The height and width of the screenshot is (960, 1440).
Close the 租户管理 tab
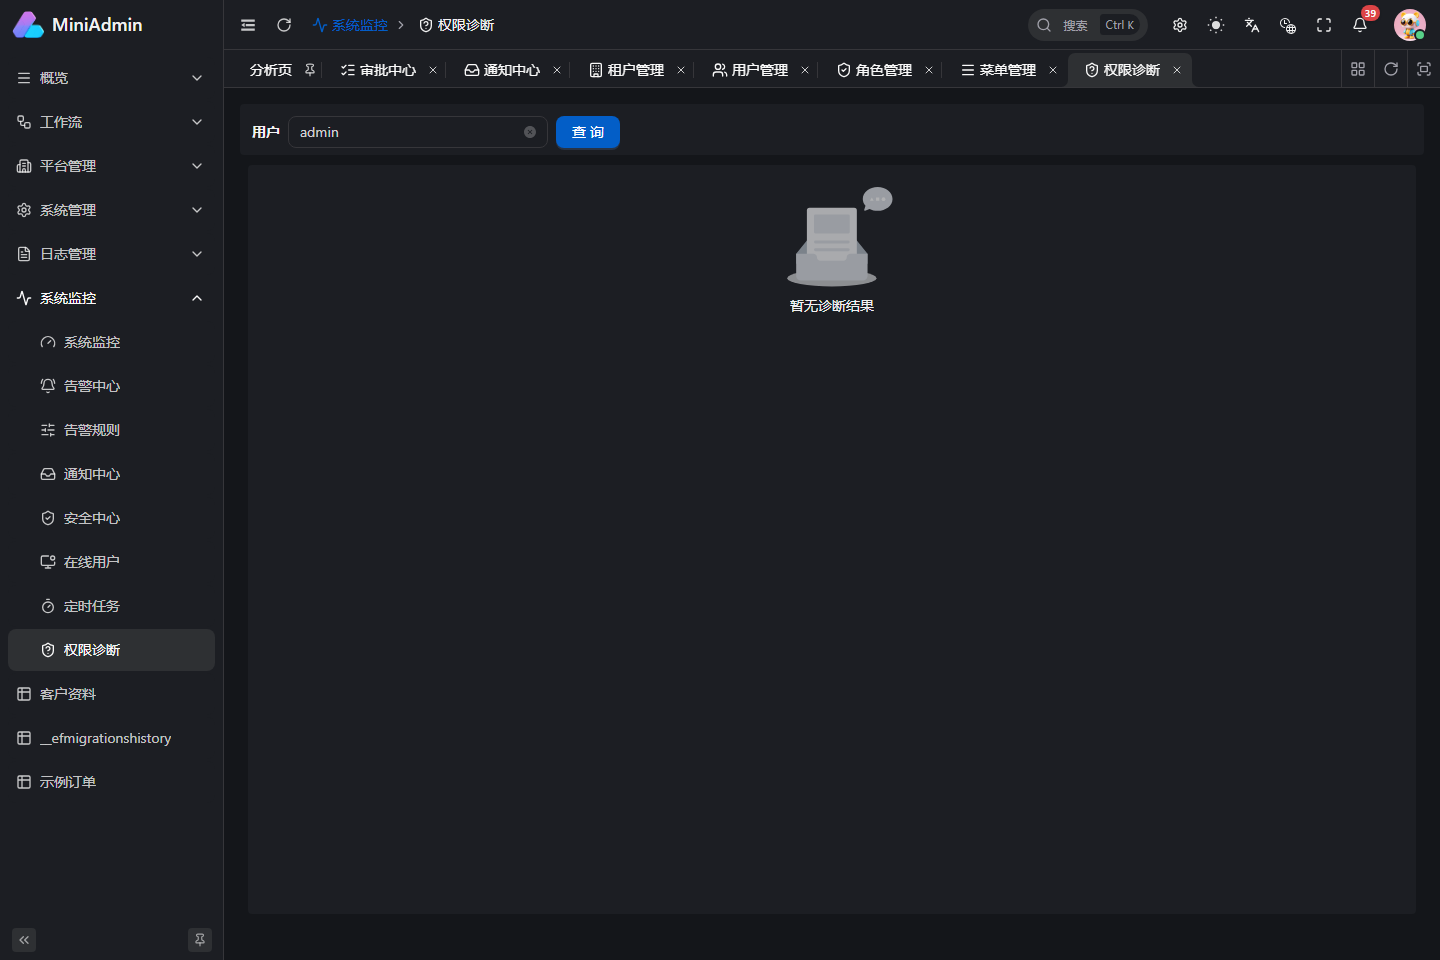[681, 70]
